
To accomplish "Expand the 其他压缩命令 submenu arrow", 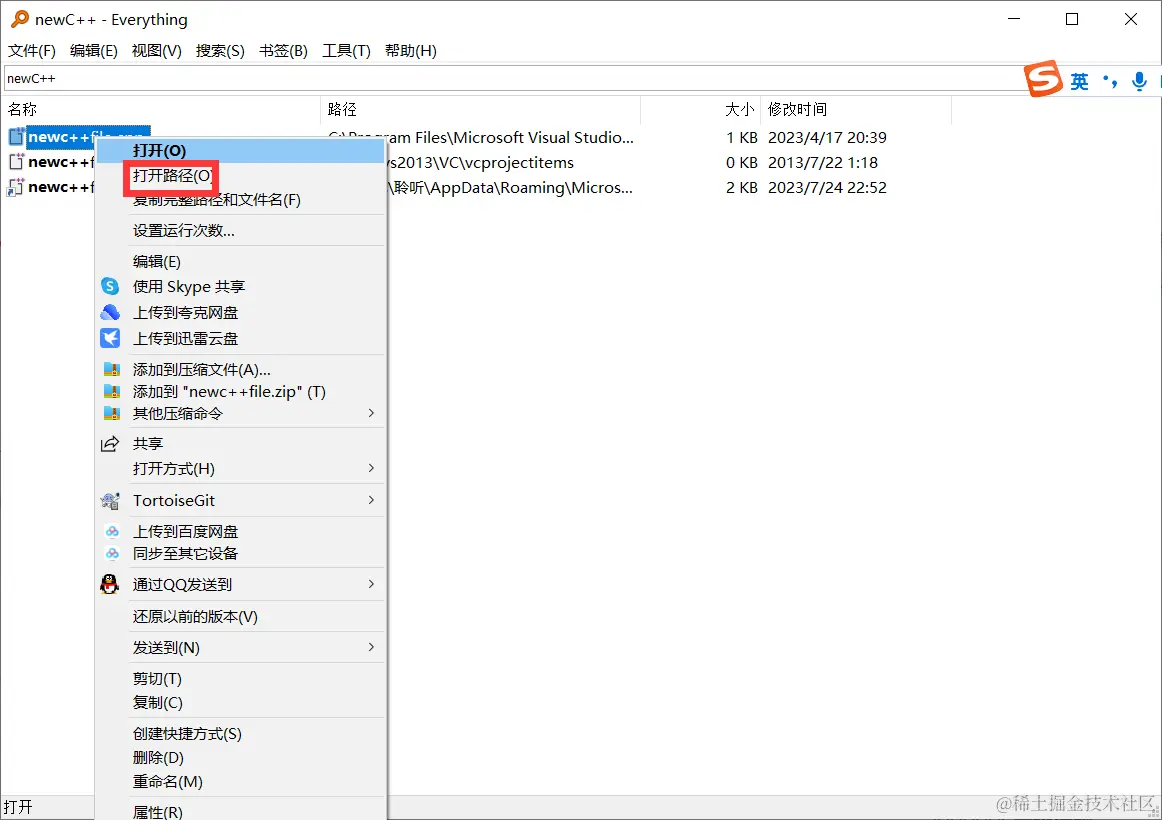I will coord(371,413).
